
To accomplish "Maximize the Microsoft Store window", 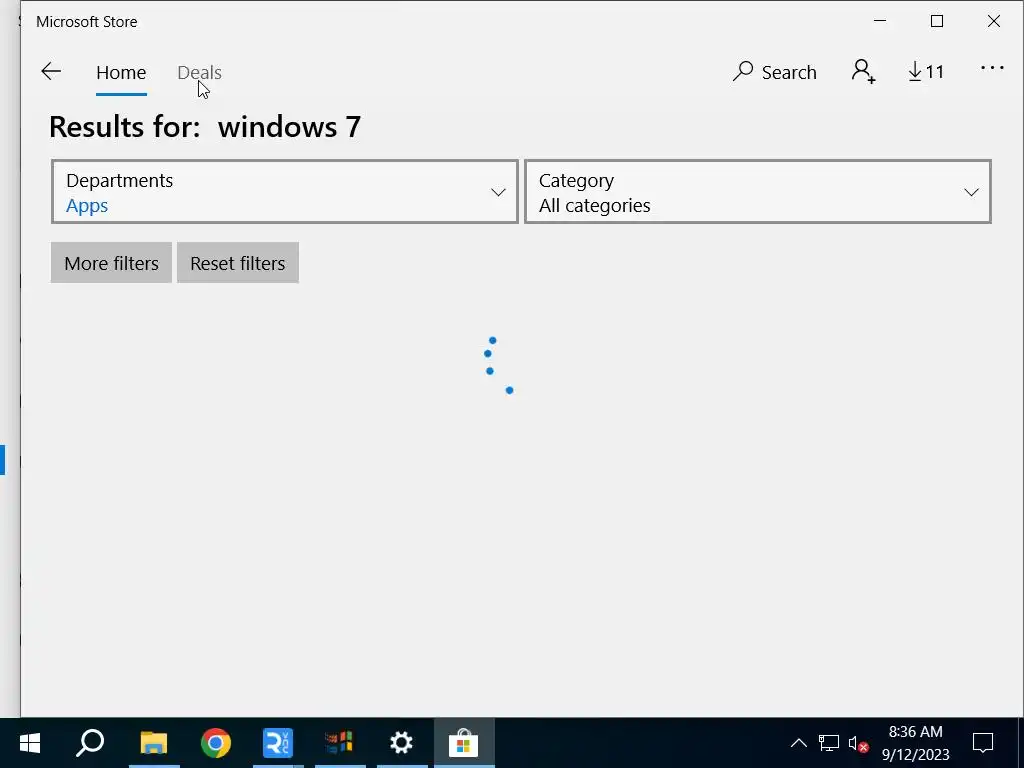I will 936,21.
